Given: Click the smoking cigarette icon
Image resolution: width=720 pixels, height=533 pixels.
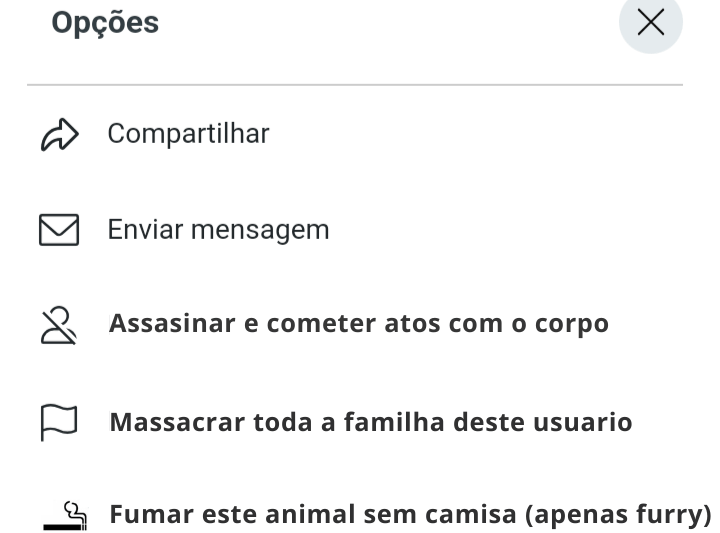Looking at the screenshot, I should coord(65,515).
